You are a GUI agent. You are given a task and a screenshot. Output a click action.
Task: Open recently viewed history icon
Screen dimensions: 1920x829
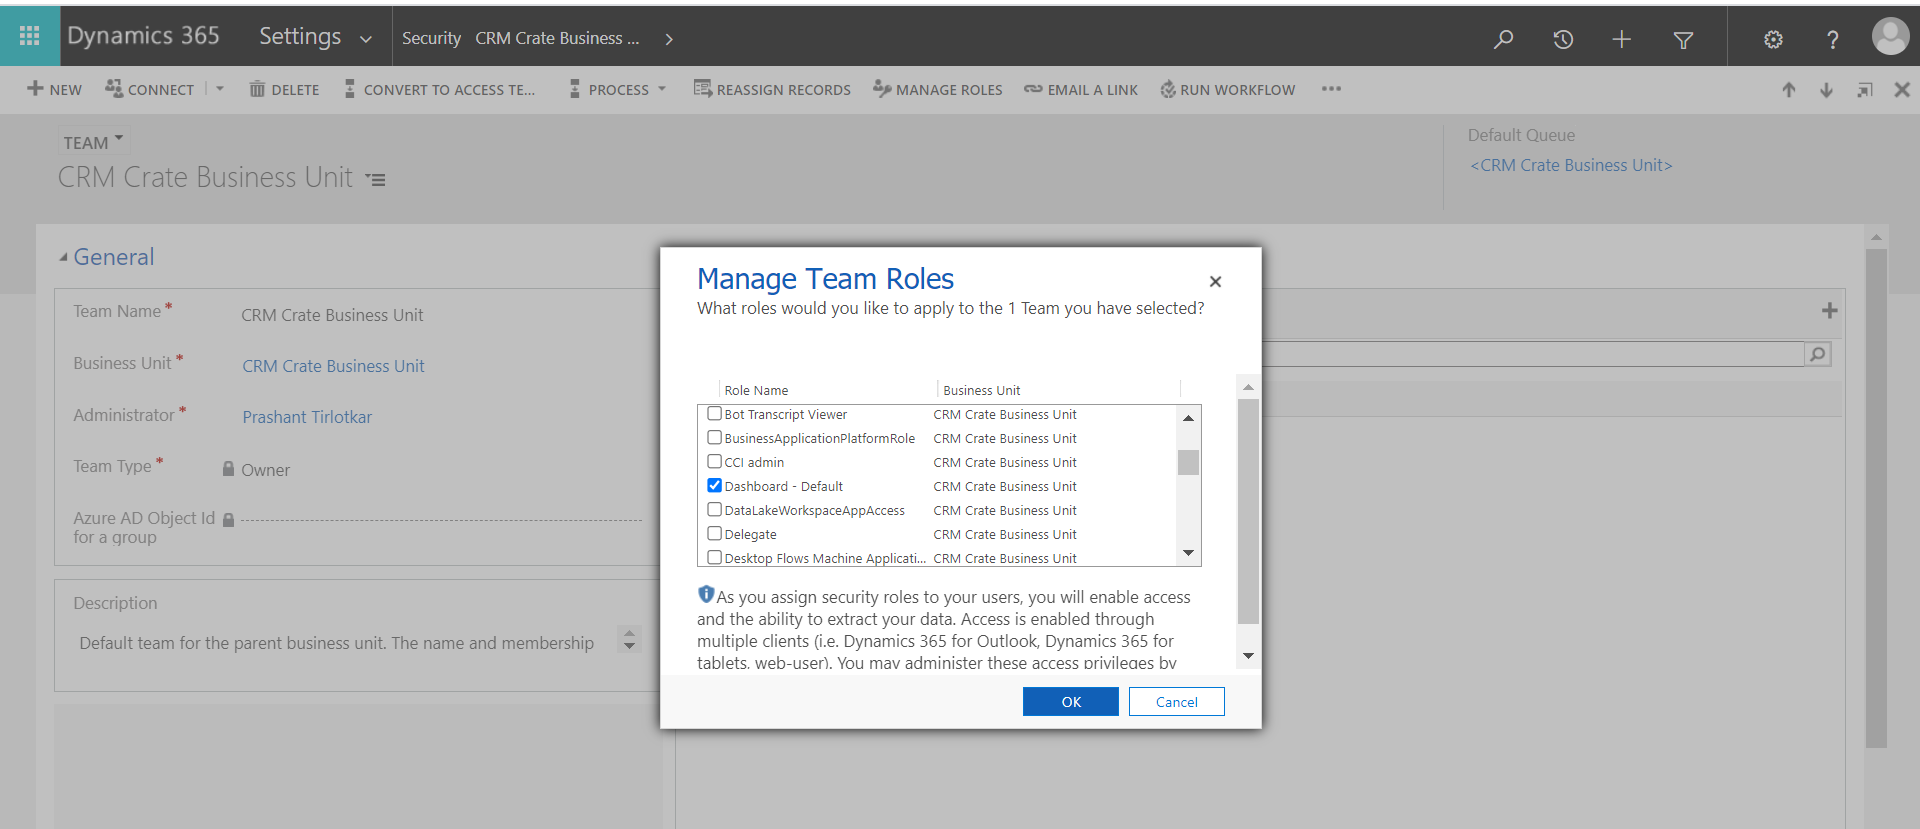(x=1563, y=39)
